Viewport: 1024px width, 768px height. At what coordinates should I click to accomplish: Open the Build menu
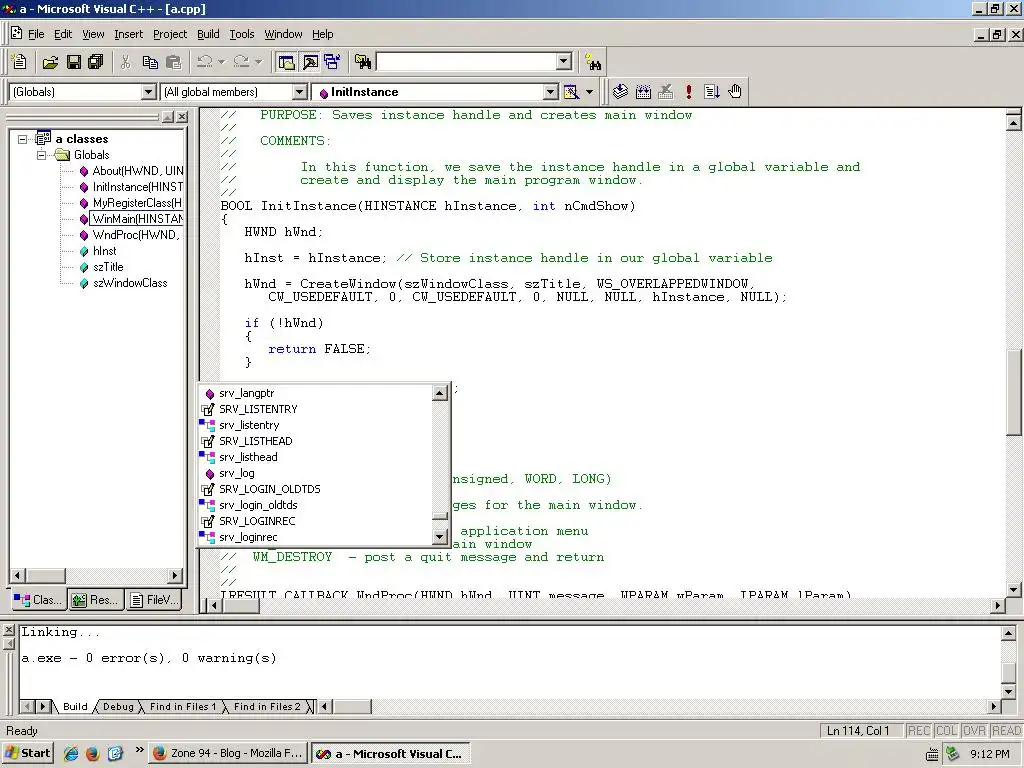(x=208, y=34)
